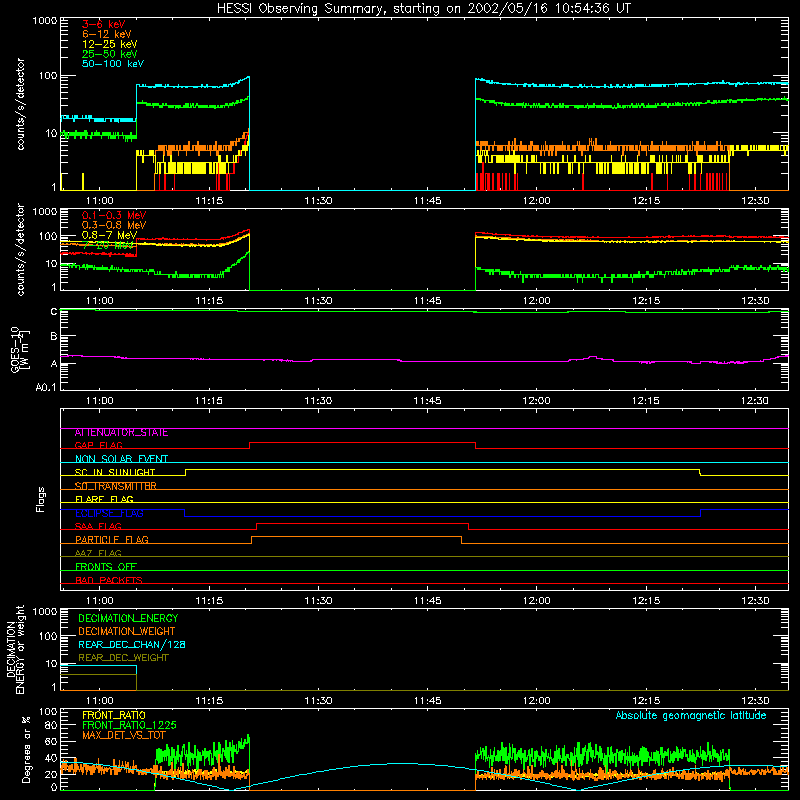The height and width of the screenshot is (800, 800).
Task: Click counts/s/detector axis title of top panel
Action: 20,104
